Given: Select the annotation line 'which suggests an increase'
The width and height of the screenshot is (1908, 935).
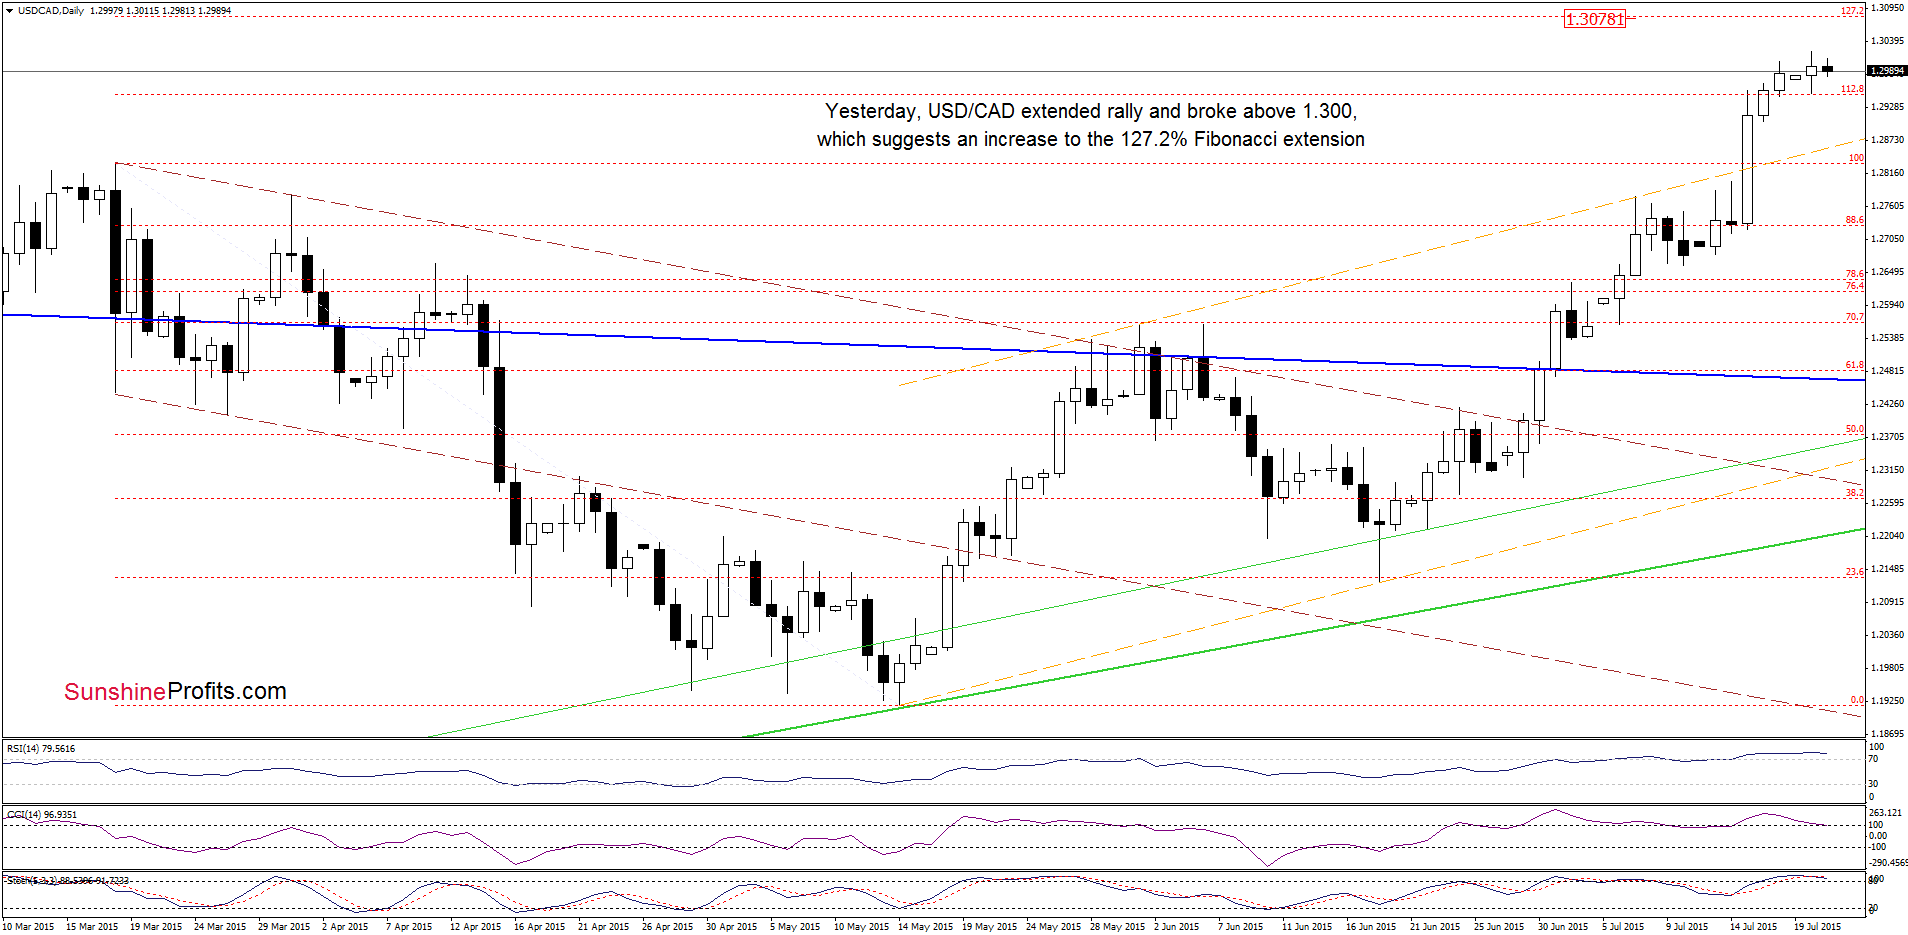Looking at the screenshot, I should tap(1091, 139).
